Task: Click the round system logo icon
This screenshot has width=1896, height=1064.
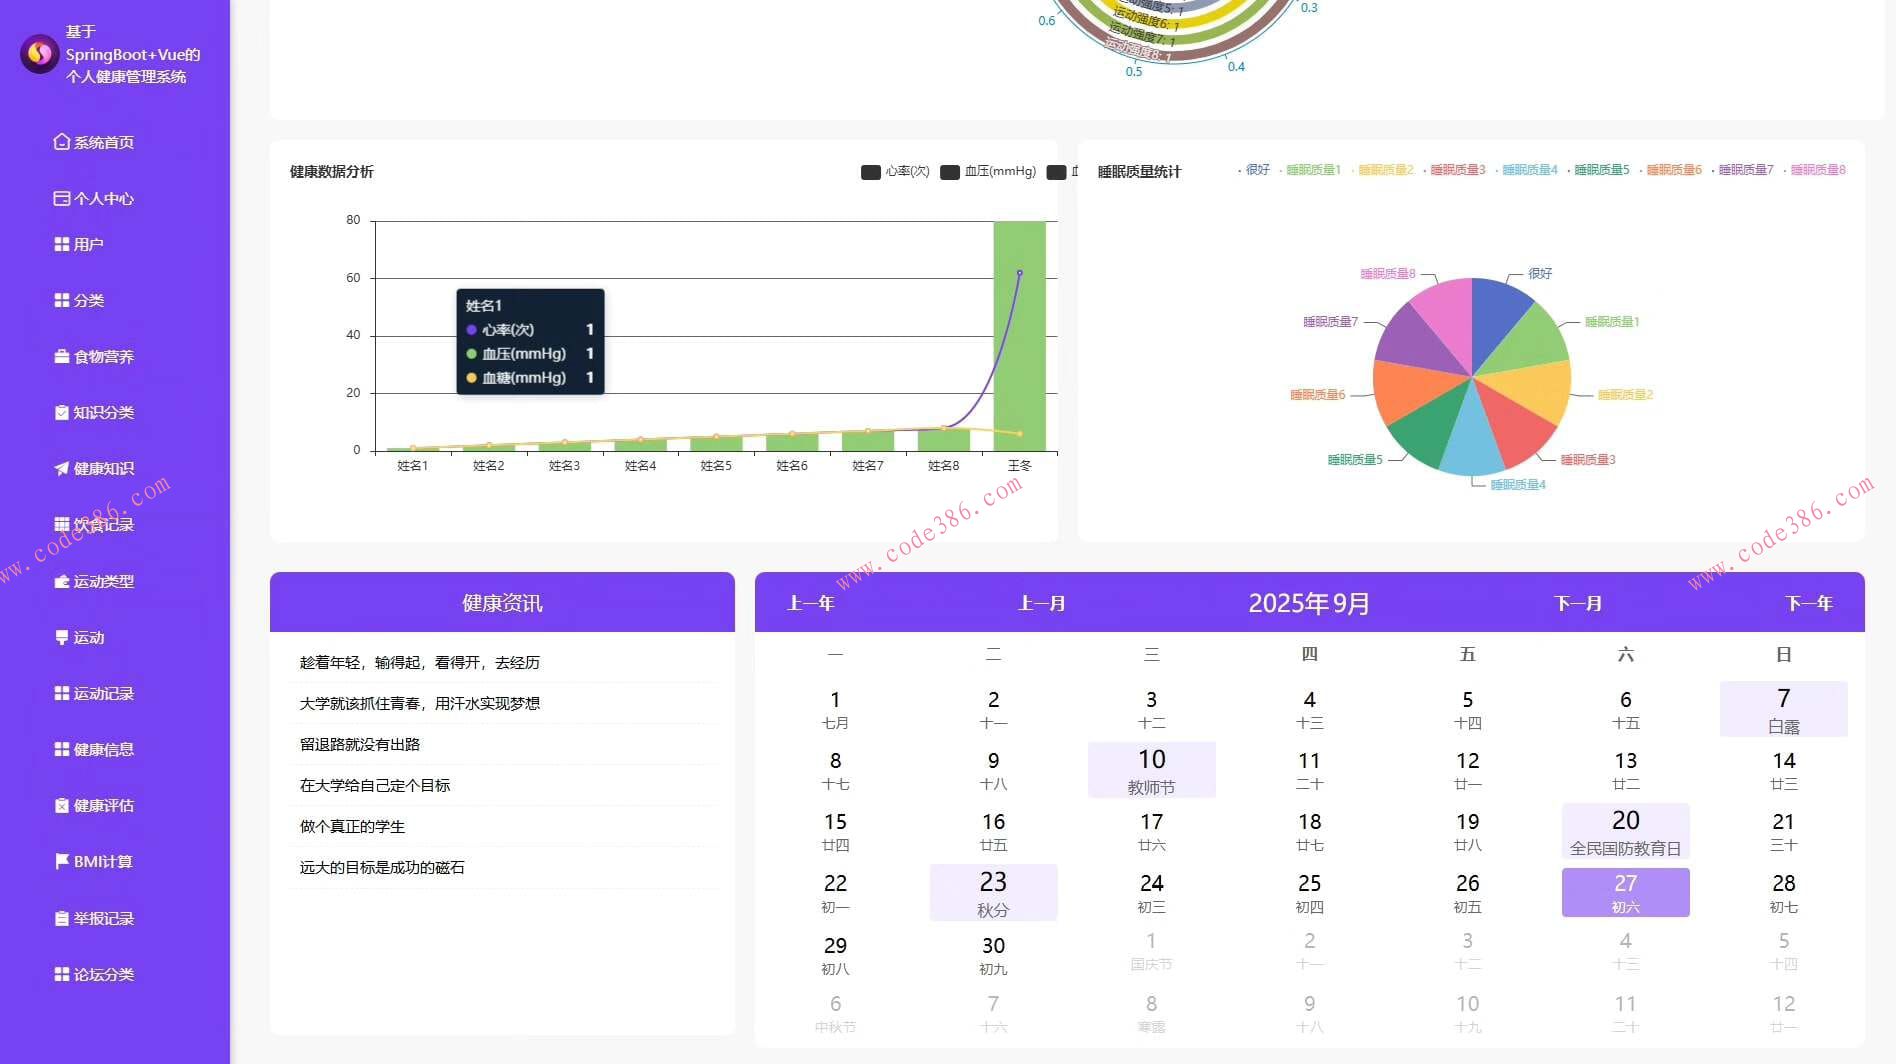Action: point(40,54)
